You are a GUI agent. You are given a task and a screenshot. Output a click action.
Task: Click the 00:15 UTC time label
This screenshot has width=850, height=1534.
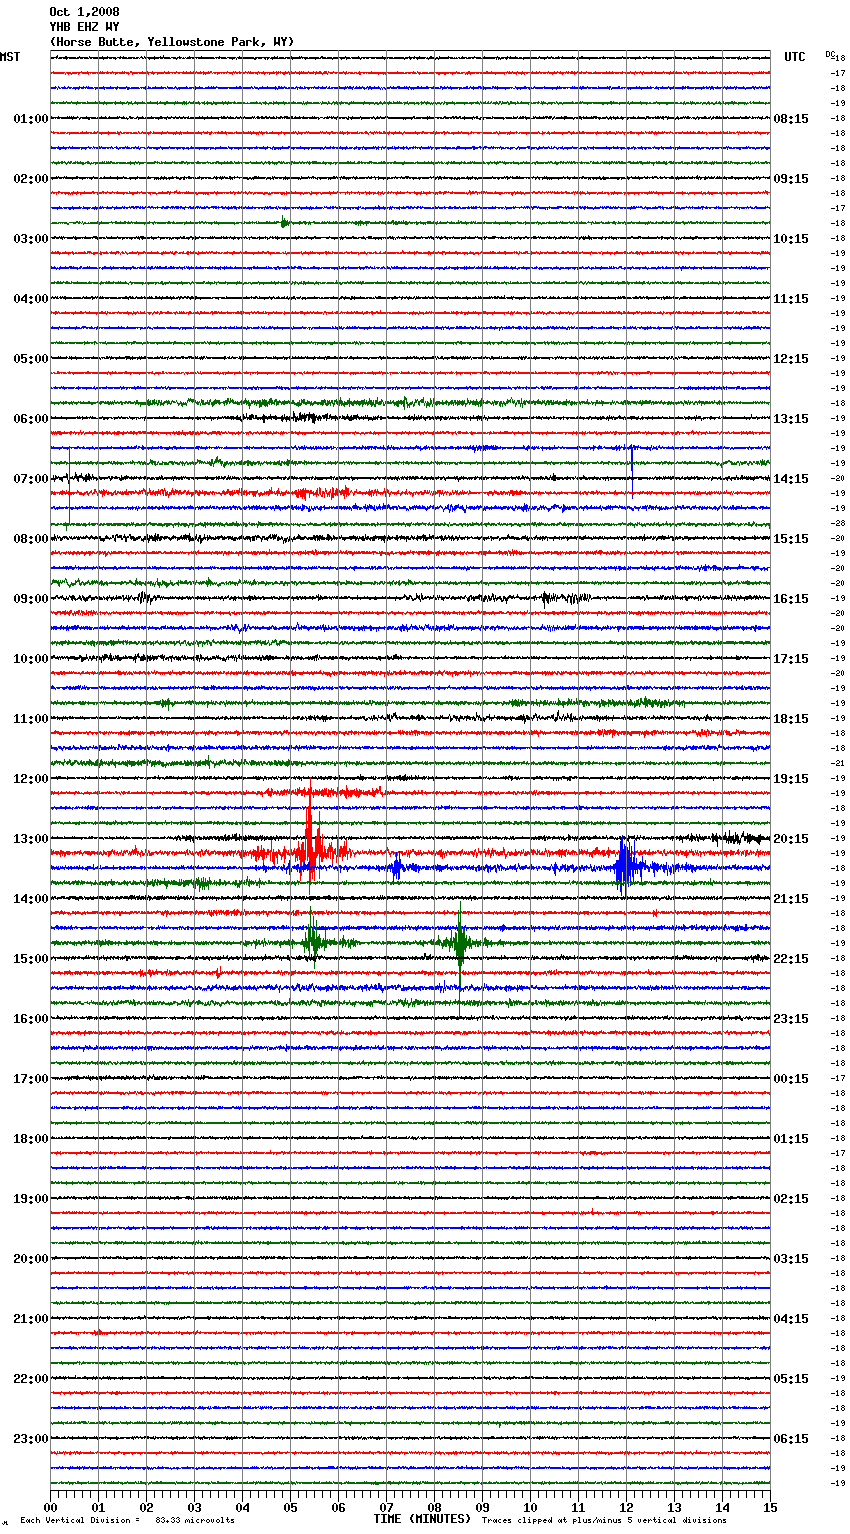point(791,1079)
